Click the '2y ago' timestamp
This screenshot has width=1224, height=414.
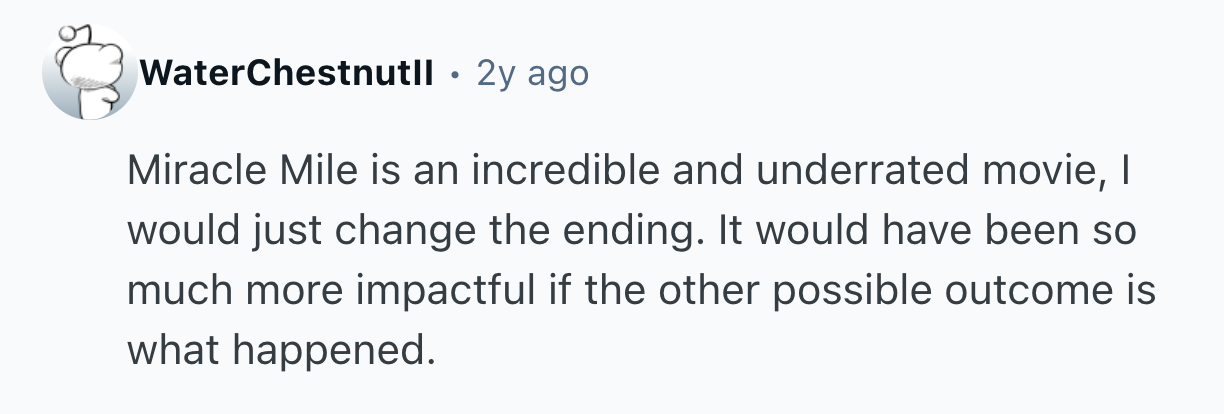coord(533,73)
